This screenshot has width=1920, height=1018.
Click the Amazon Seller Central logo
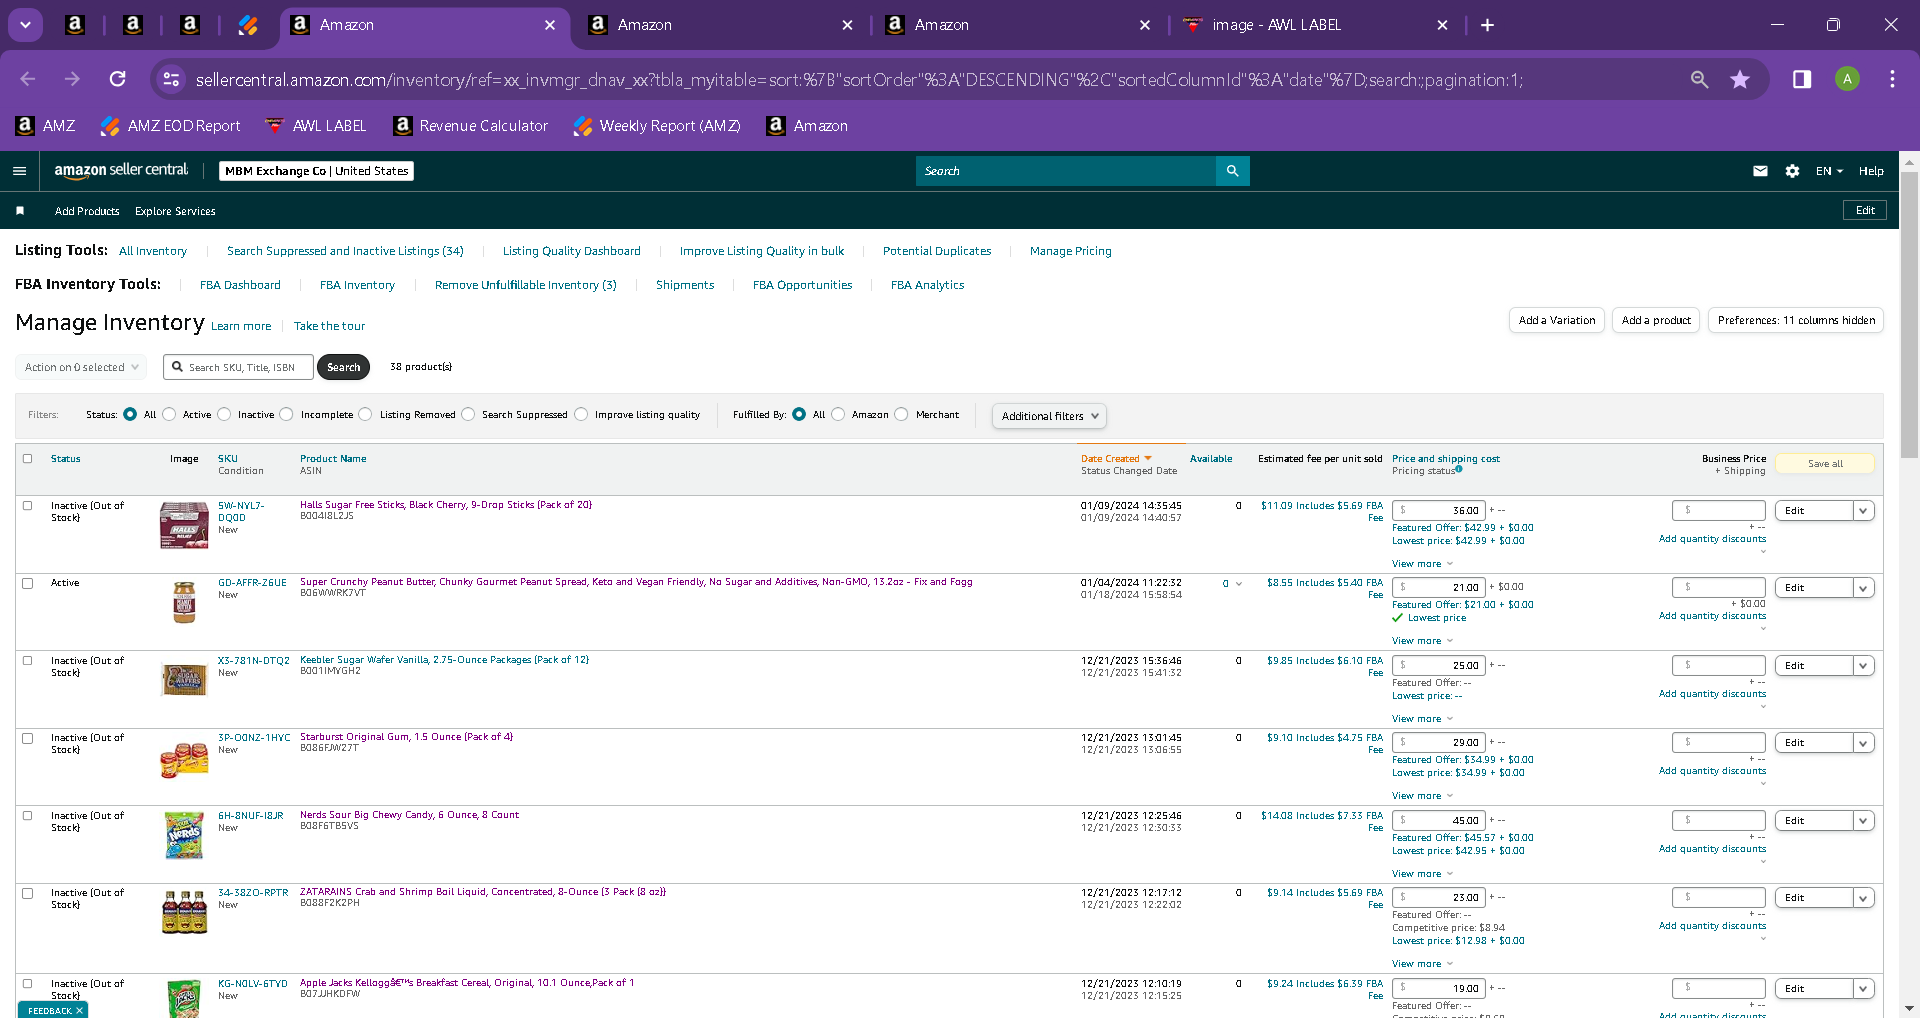121,170
